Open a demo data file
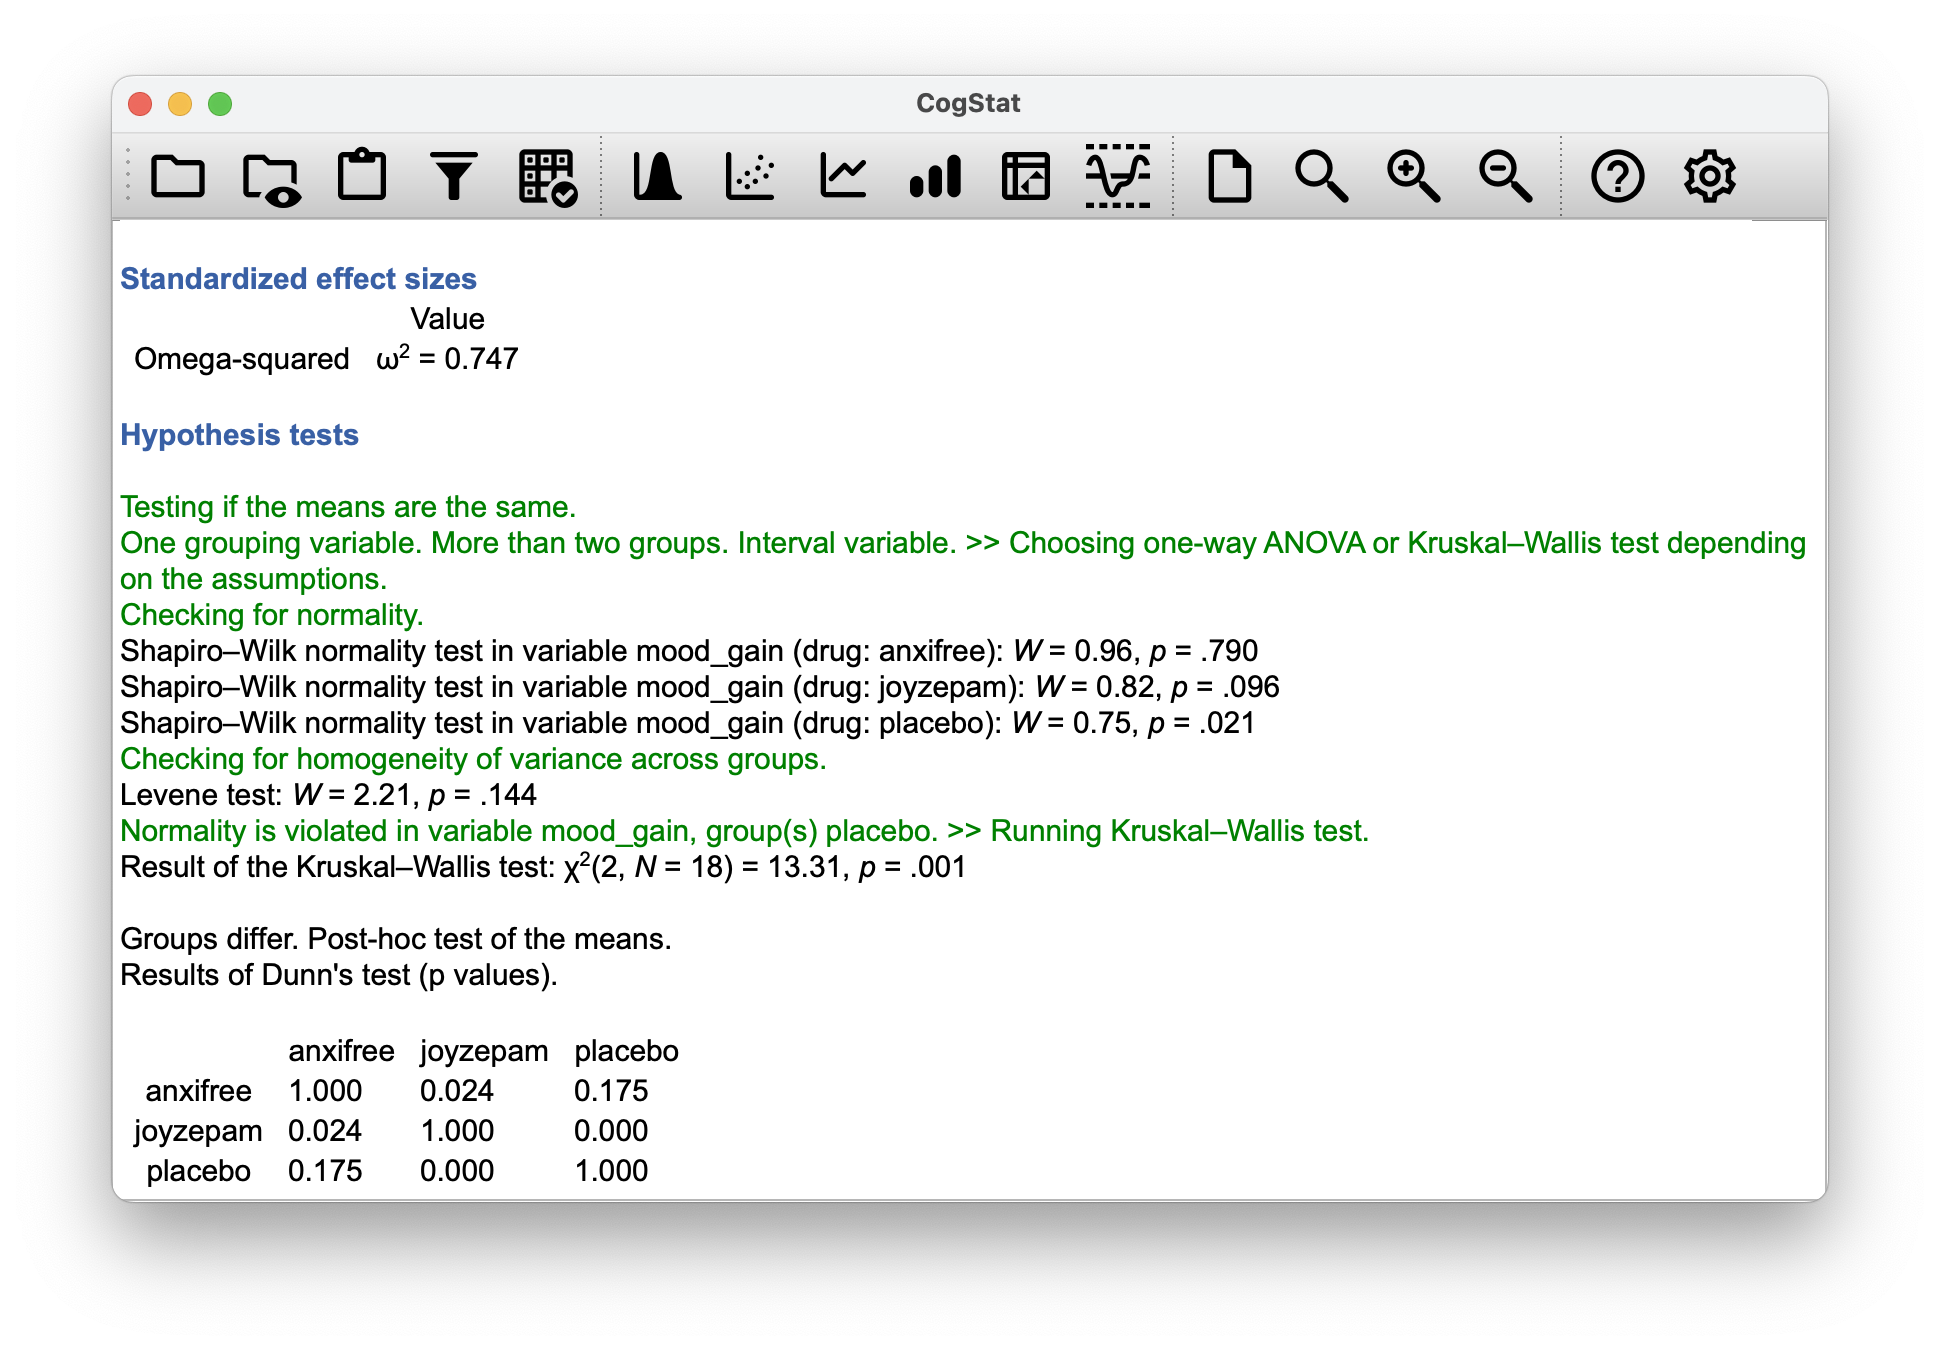The width and height of the screenshot is (1940, 1350). (x=271, y=177)
